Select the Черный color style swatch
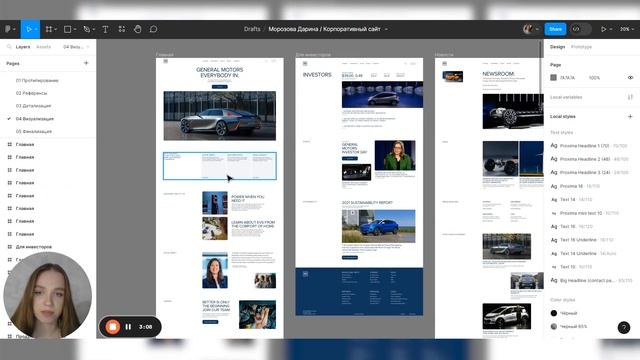Viewport: 640px width, 360px height. 553,313
